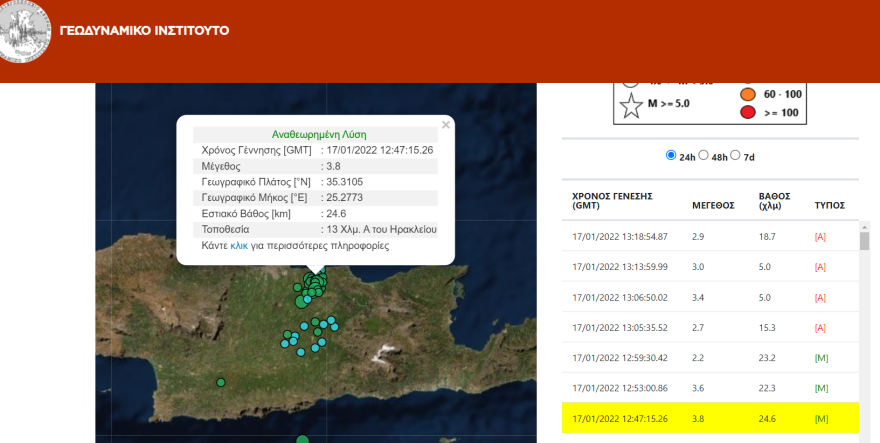This screenshot has height=443, width=880.
Task: Close the earthquake details popup
Action: (446, 124)
